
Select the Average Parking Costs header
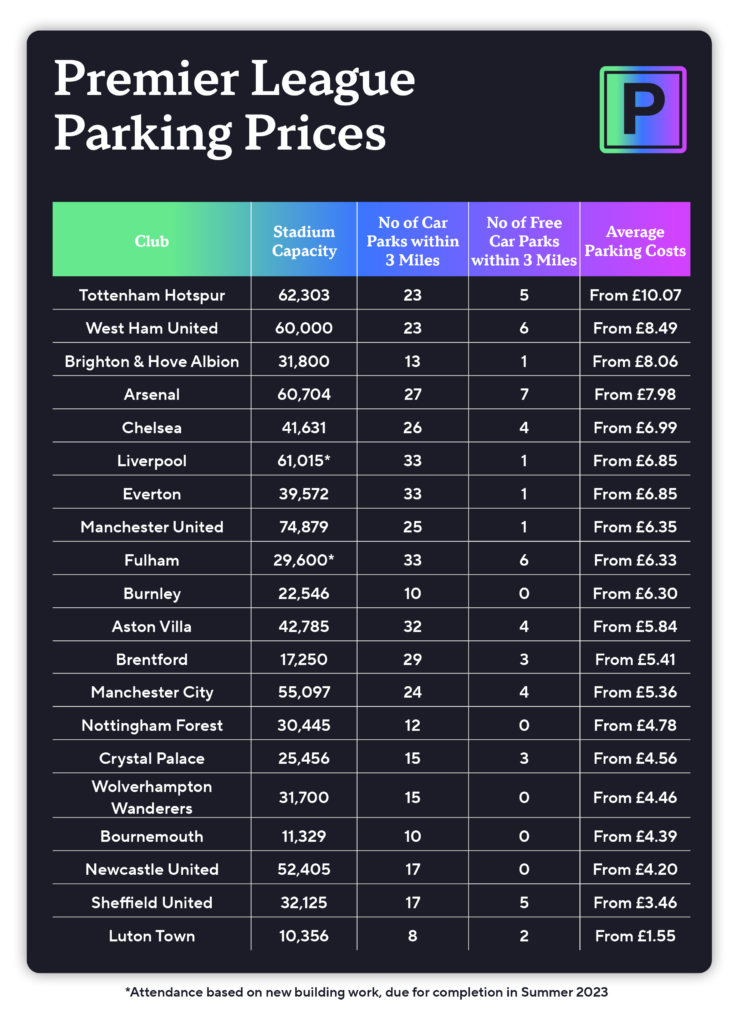tap(635, 241)
